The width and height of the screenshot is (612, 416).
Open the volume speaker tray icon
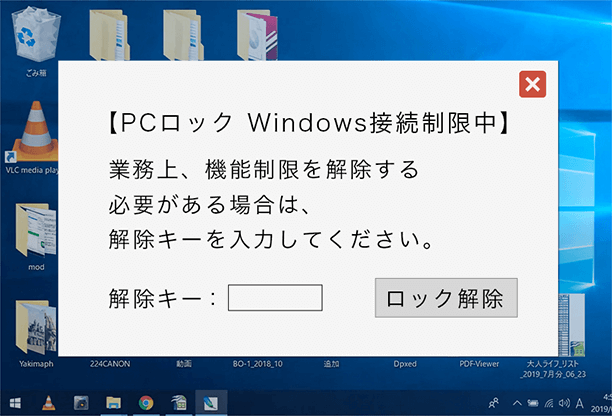[564, 403]
